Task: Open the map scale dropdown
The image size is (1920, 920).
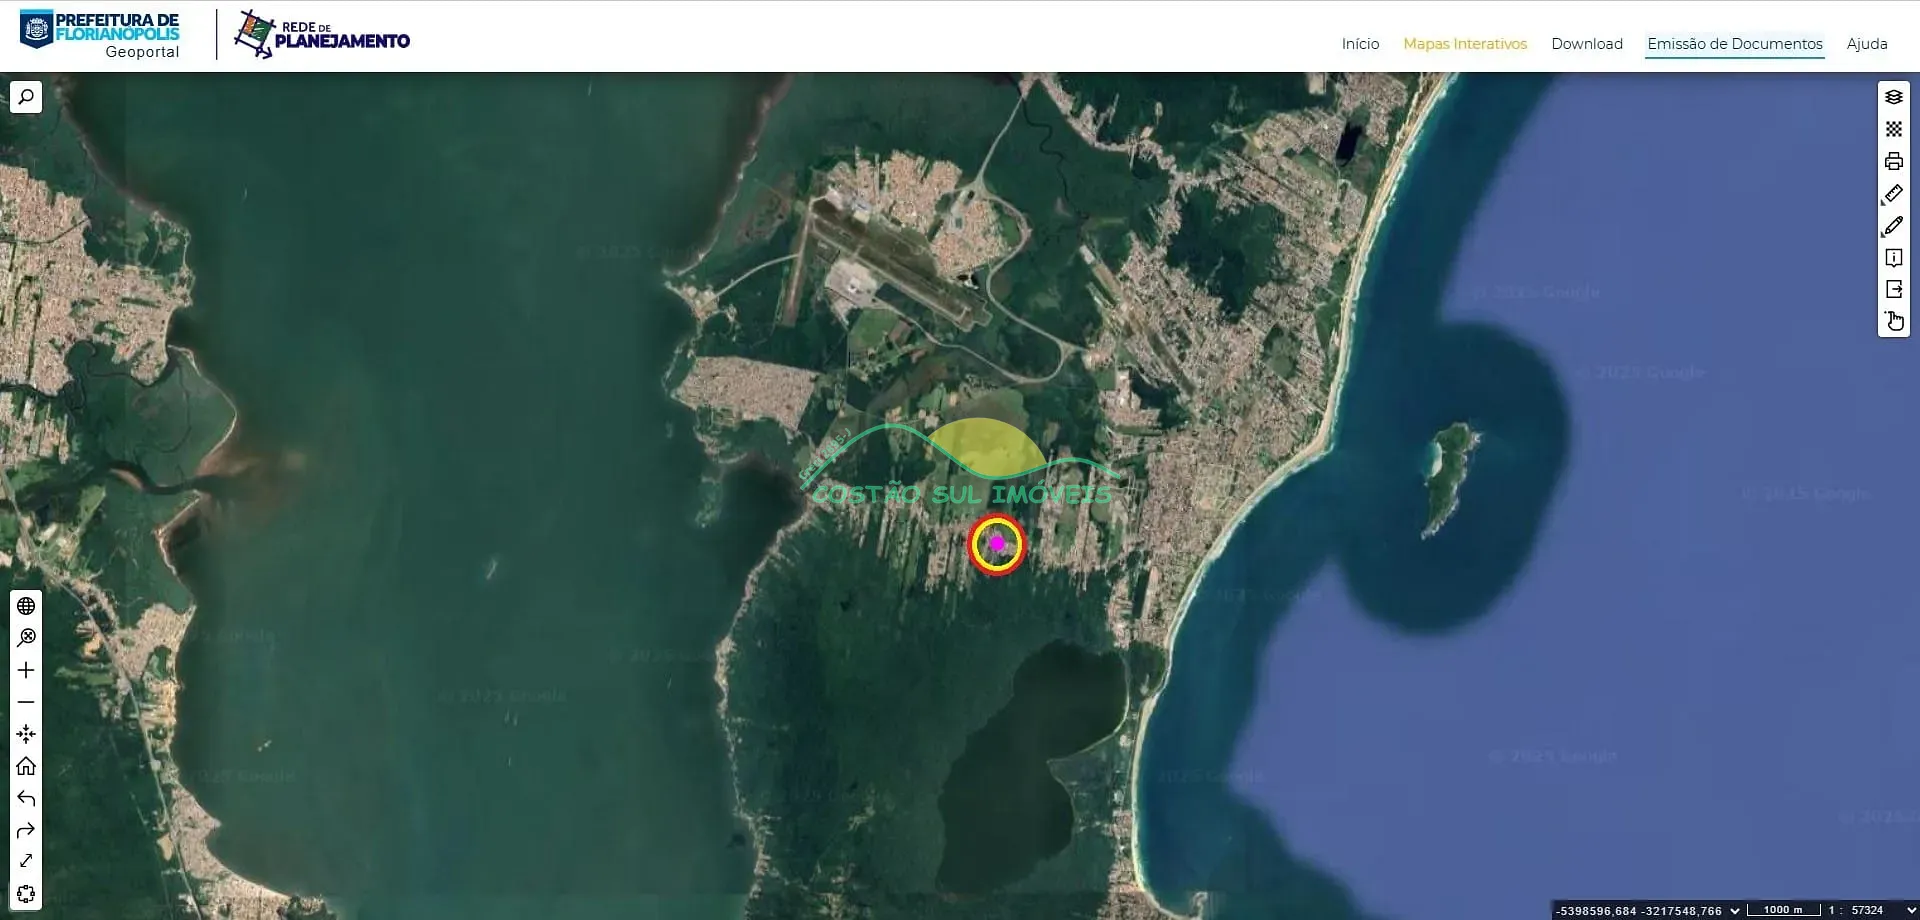Action: tap(1910, 910)
